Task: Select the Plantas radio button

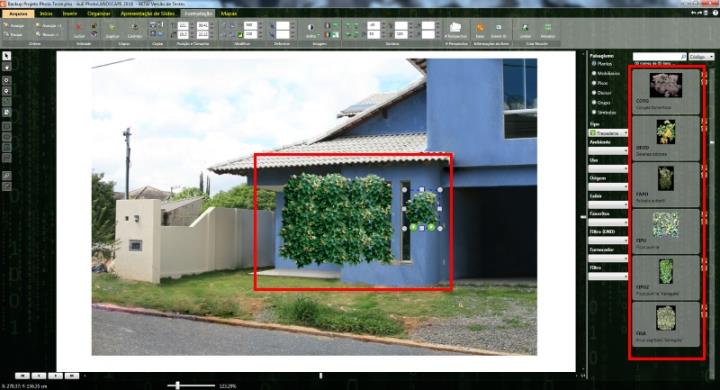Action: point(594,64)
